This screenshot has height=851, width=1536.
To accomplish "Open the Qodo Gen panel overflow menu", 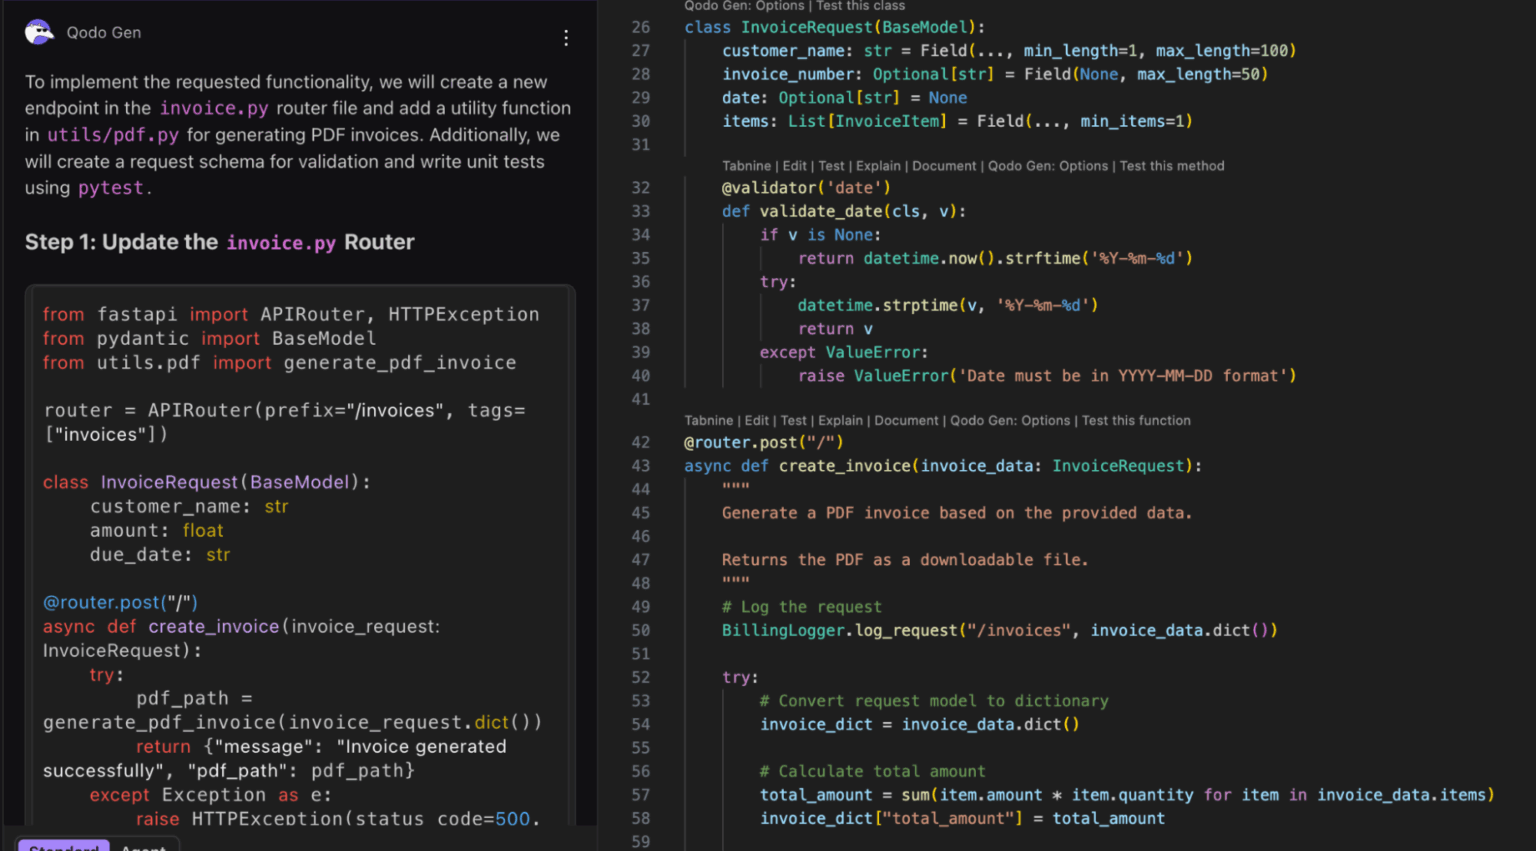I will pos(566,38).
